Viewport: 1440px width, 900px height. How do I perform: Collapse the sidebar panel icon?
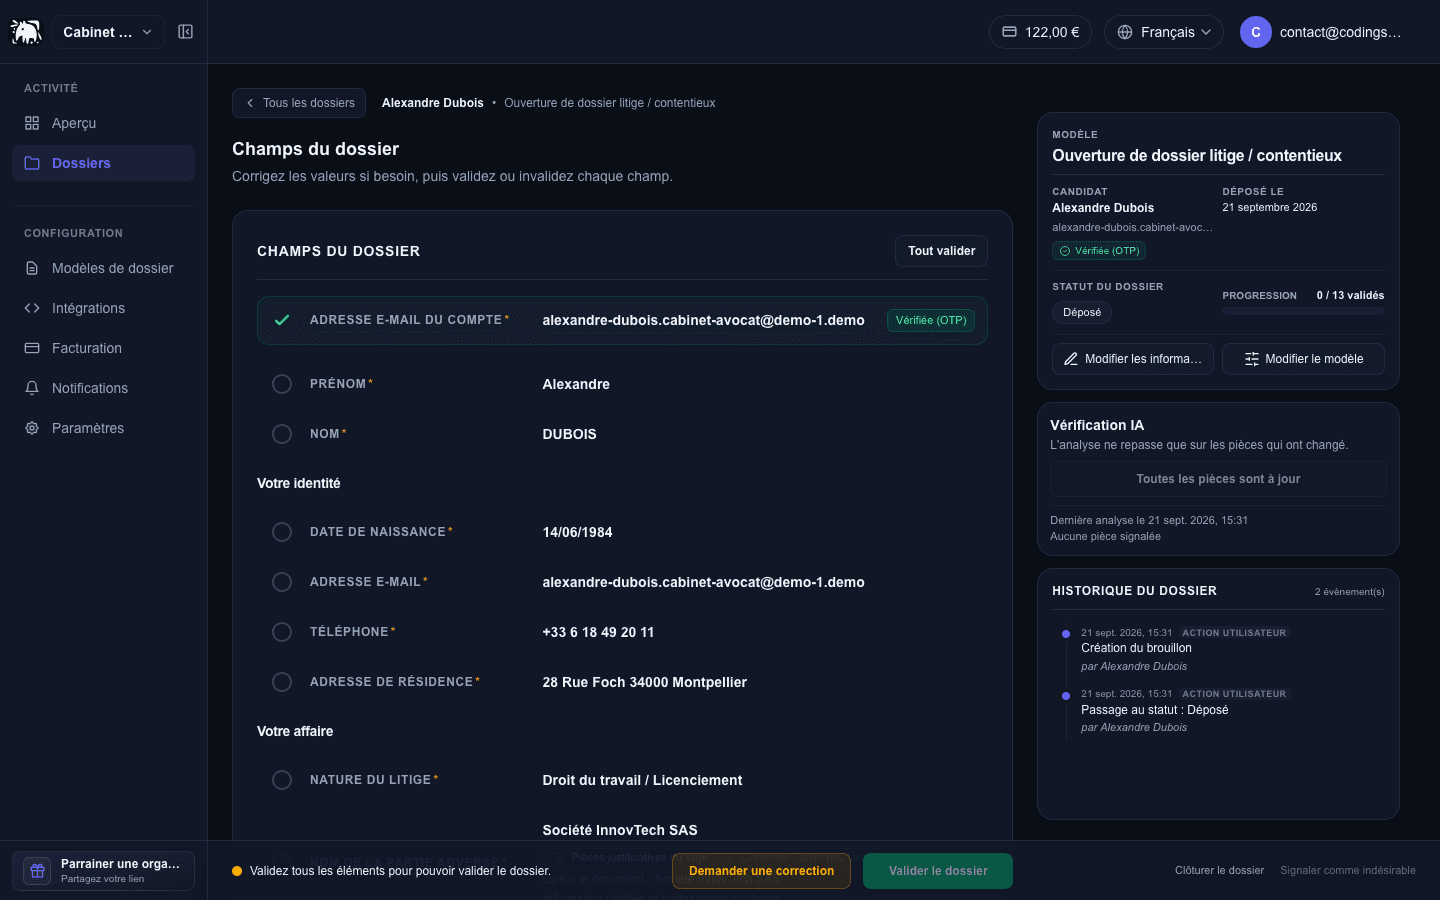tap(185, 32)
